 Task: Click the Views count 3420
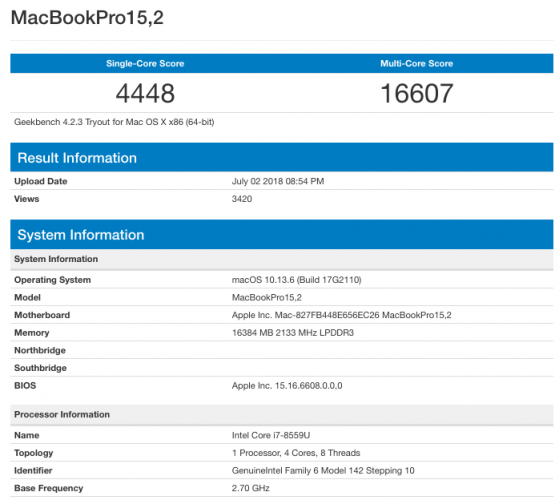pyautogui.click(x=242, y=199)
